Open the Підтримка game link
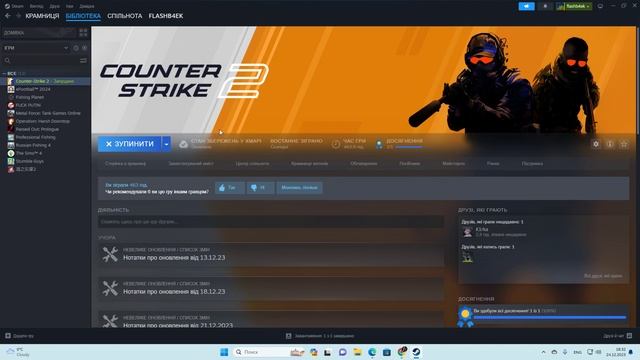The width and height of the screenshot is (640, 360). [x=532, y=164]
